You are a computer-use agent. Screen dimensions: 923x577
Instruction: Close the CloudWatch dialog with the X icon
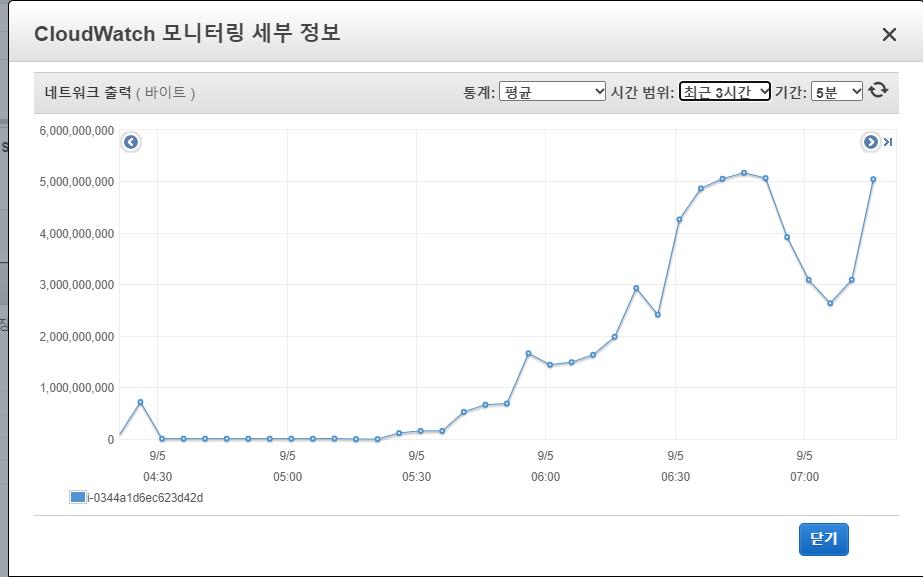click(888, 35)
